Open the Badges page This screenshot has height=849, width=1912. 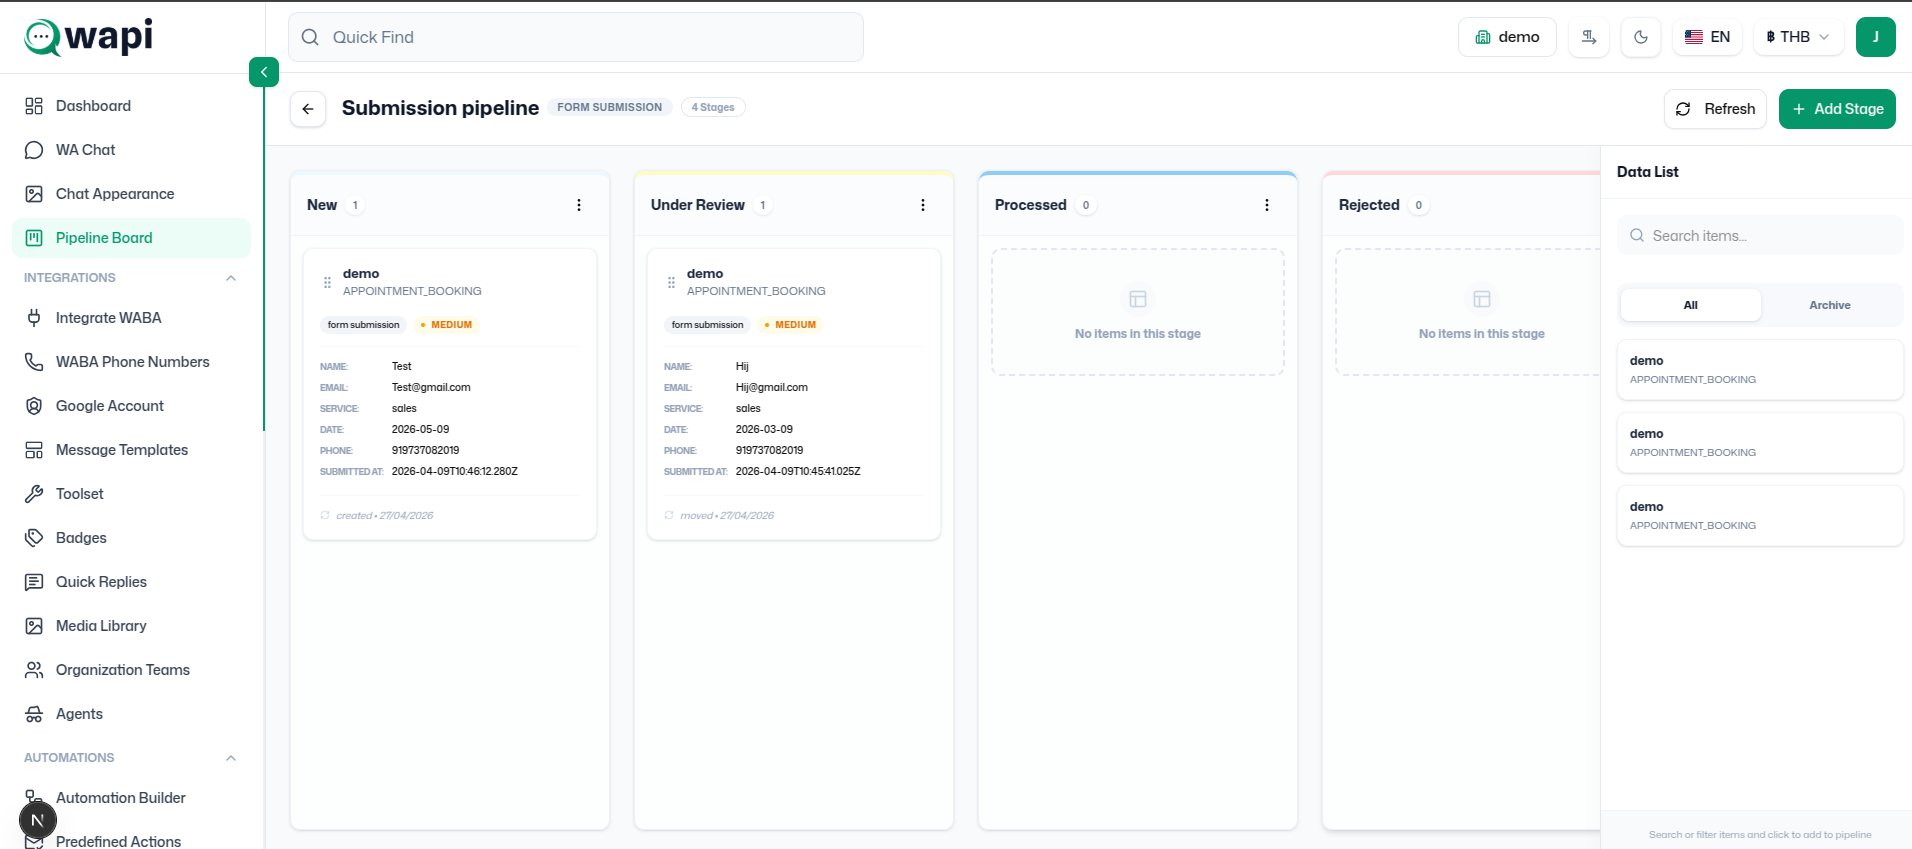tap(132, 538)
